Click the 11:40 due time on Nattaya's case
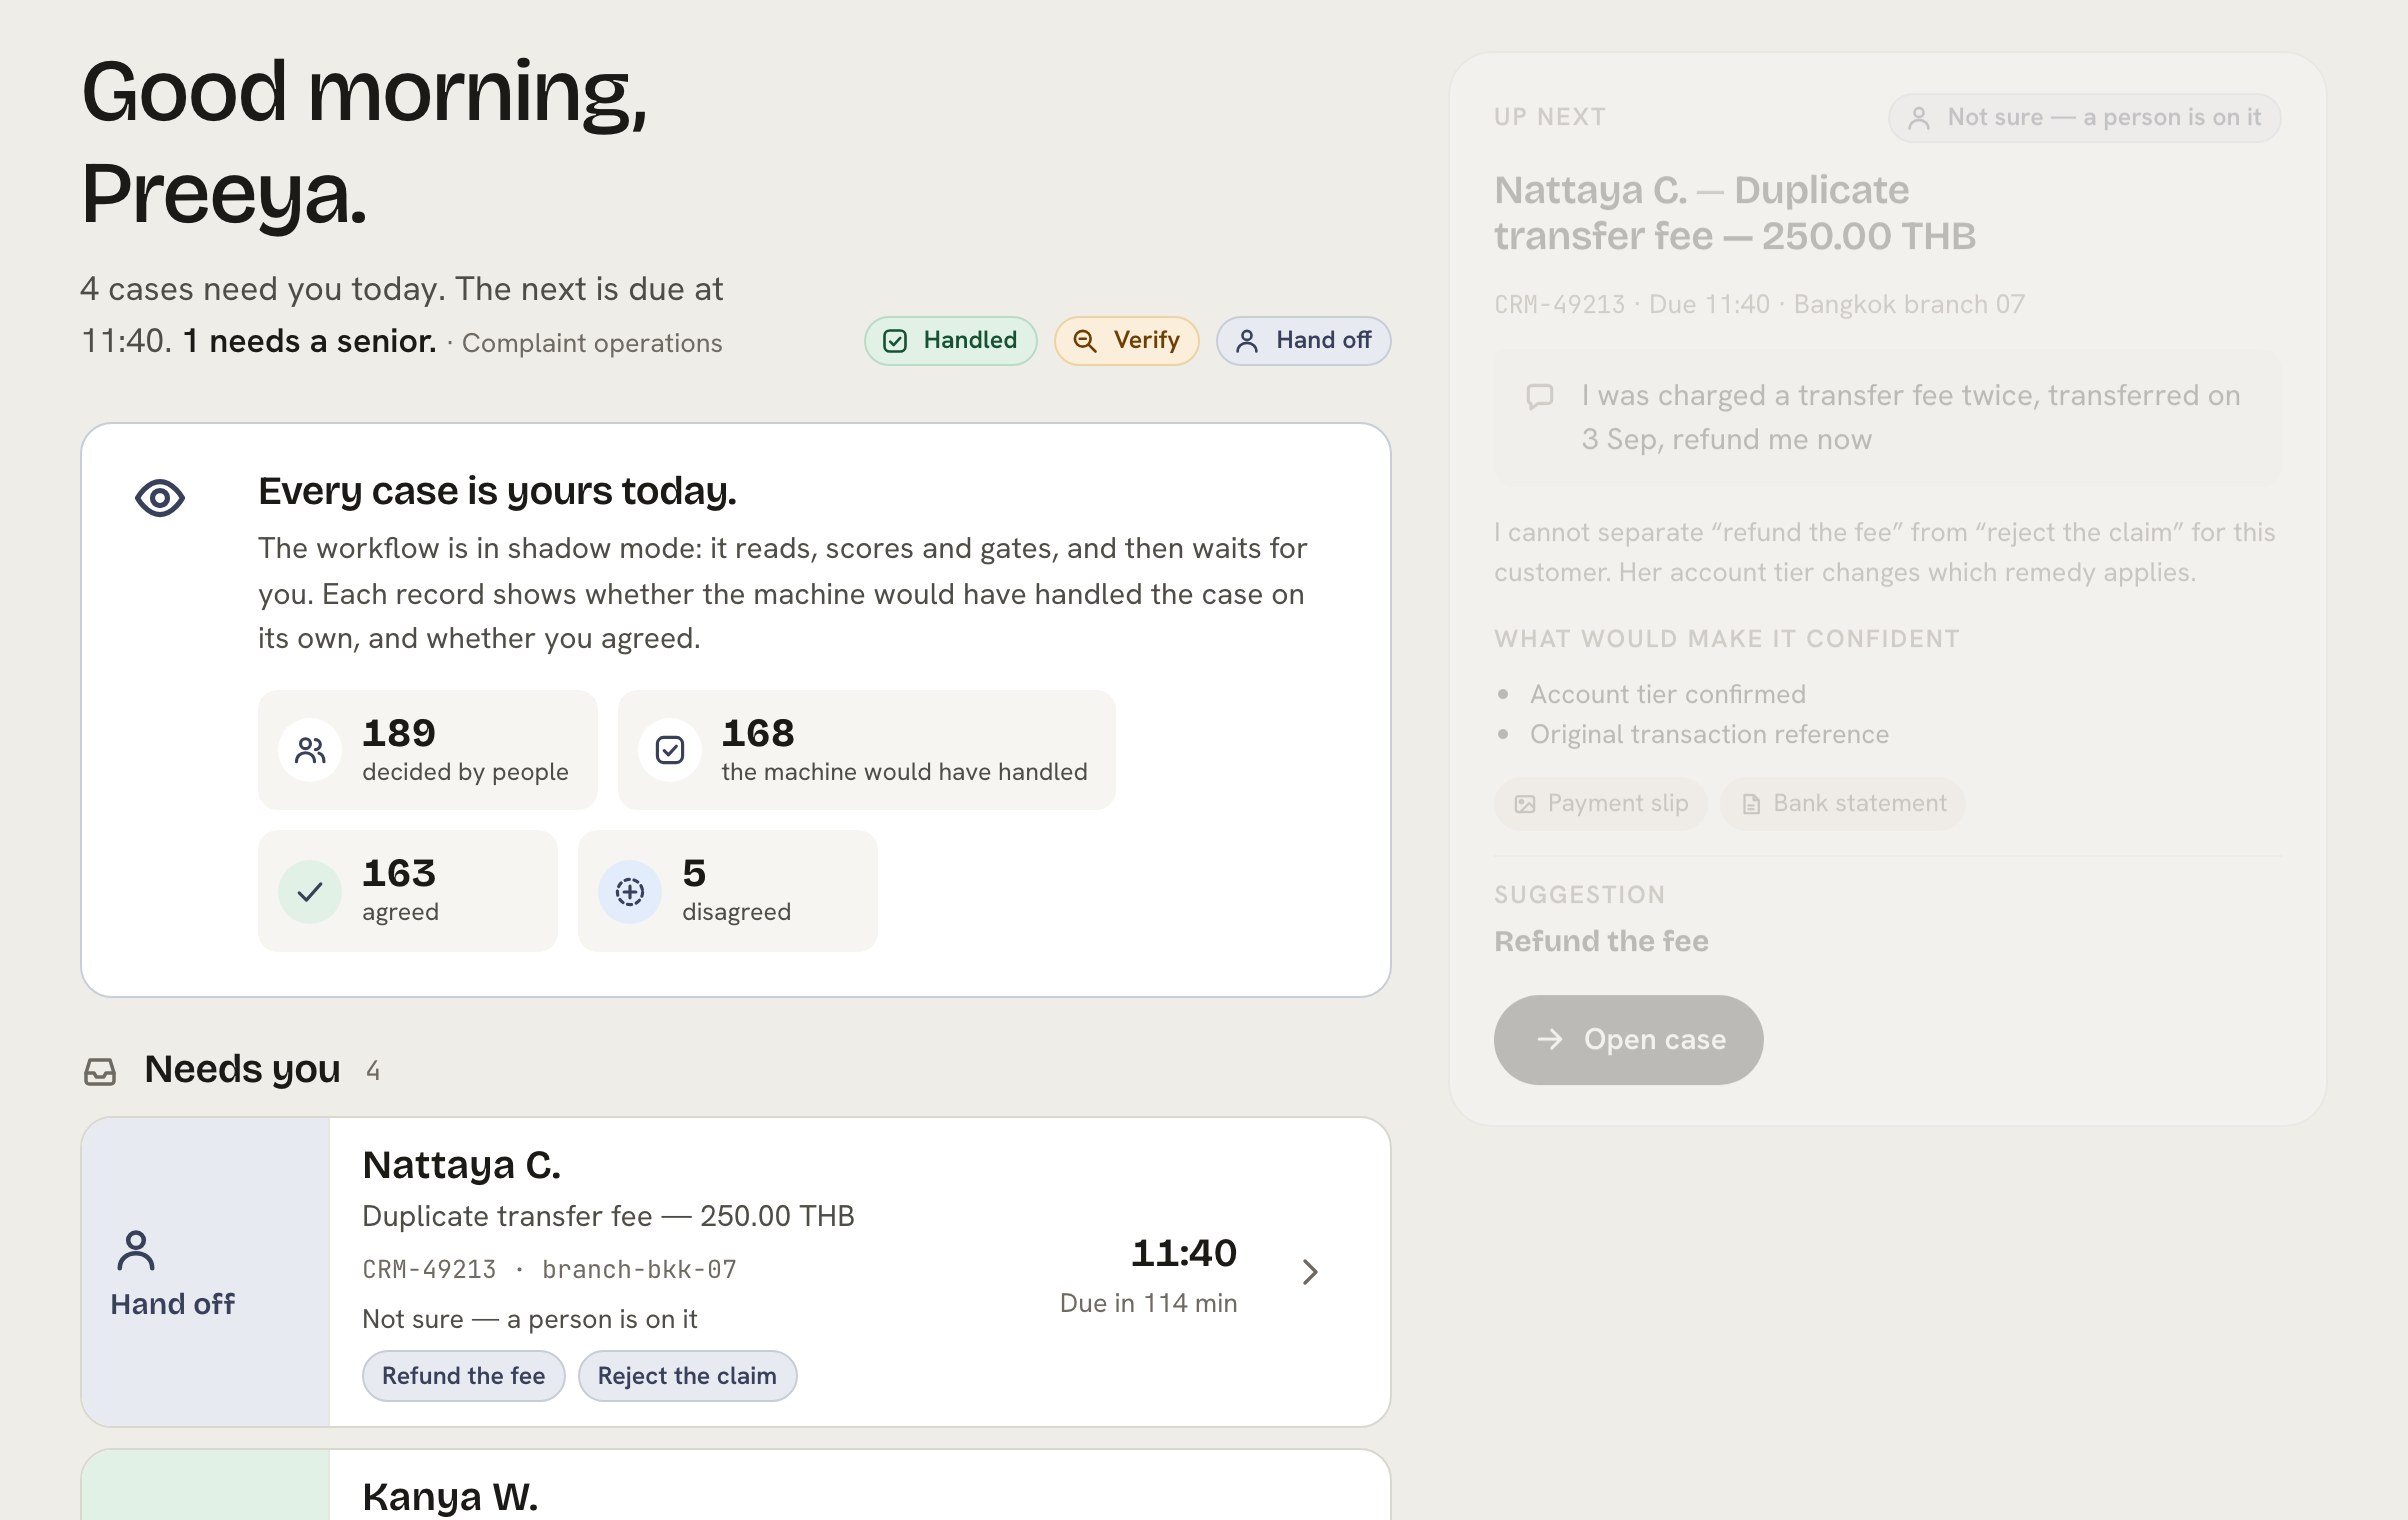The height and width of the screenshot is (1520, 2408). [1183, 1253]
